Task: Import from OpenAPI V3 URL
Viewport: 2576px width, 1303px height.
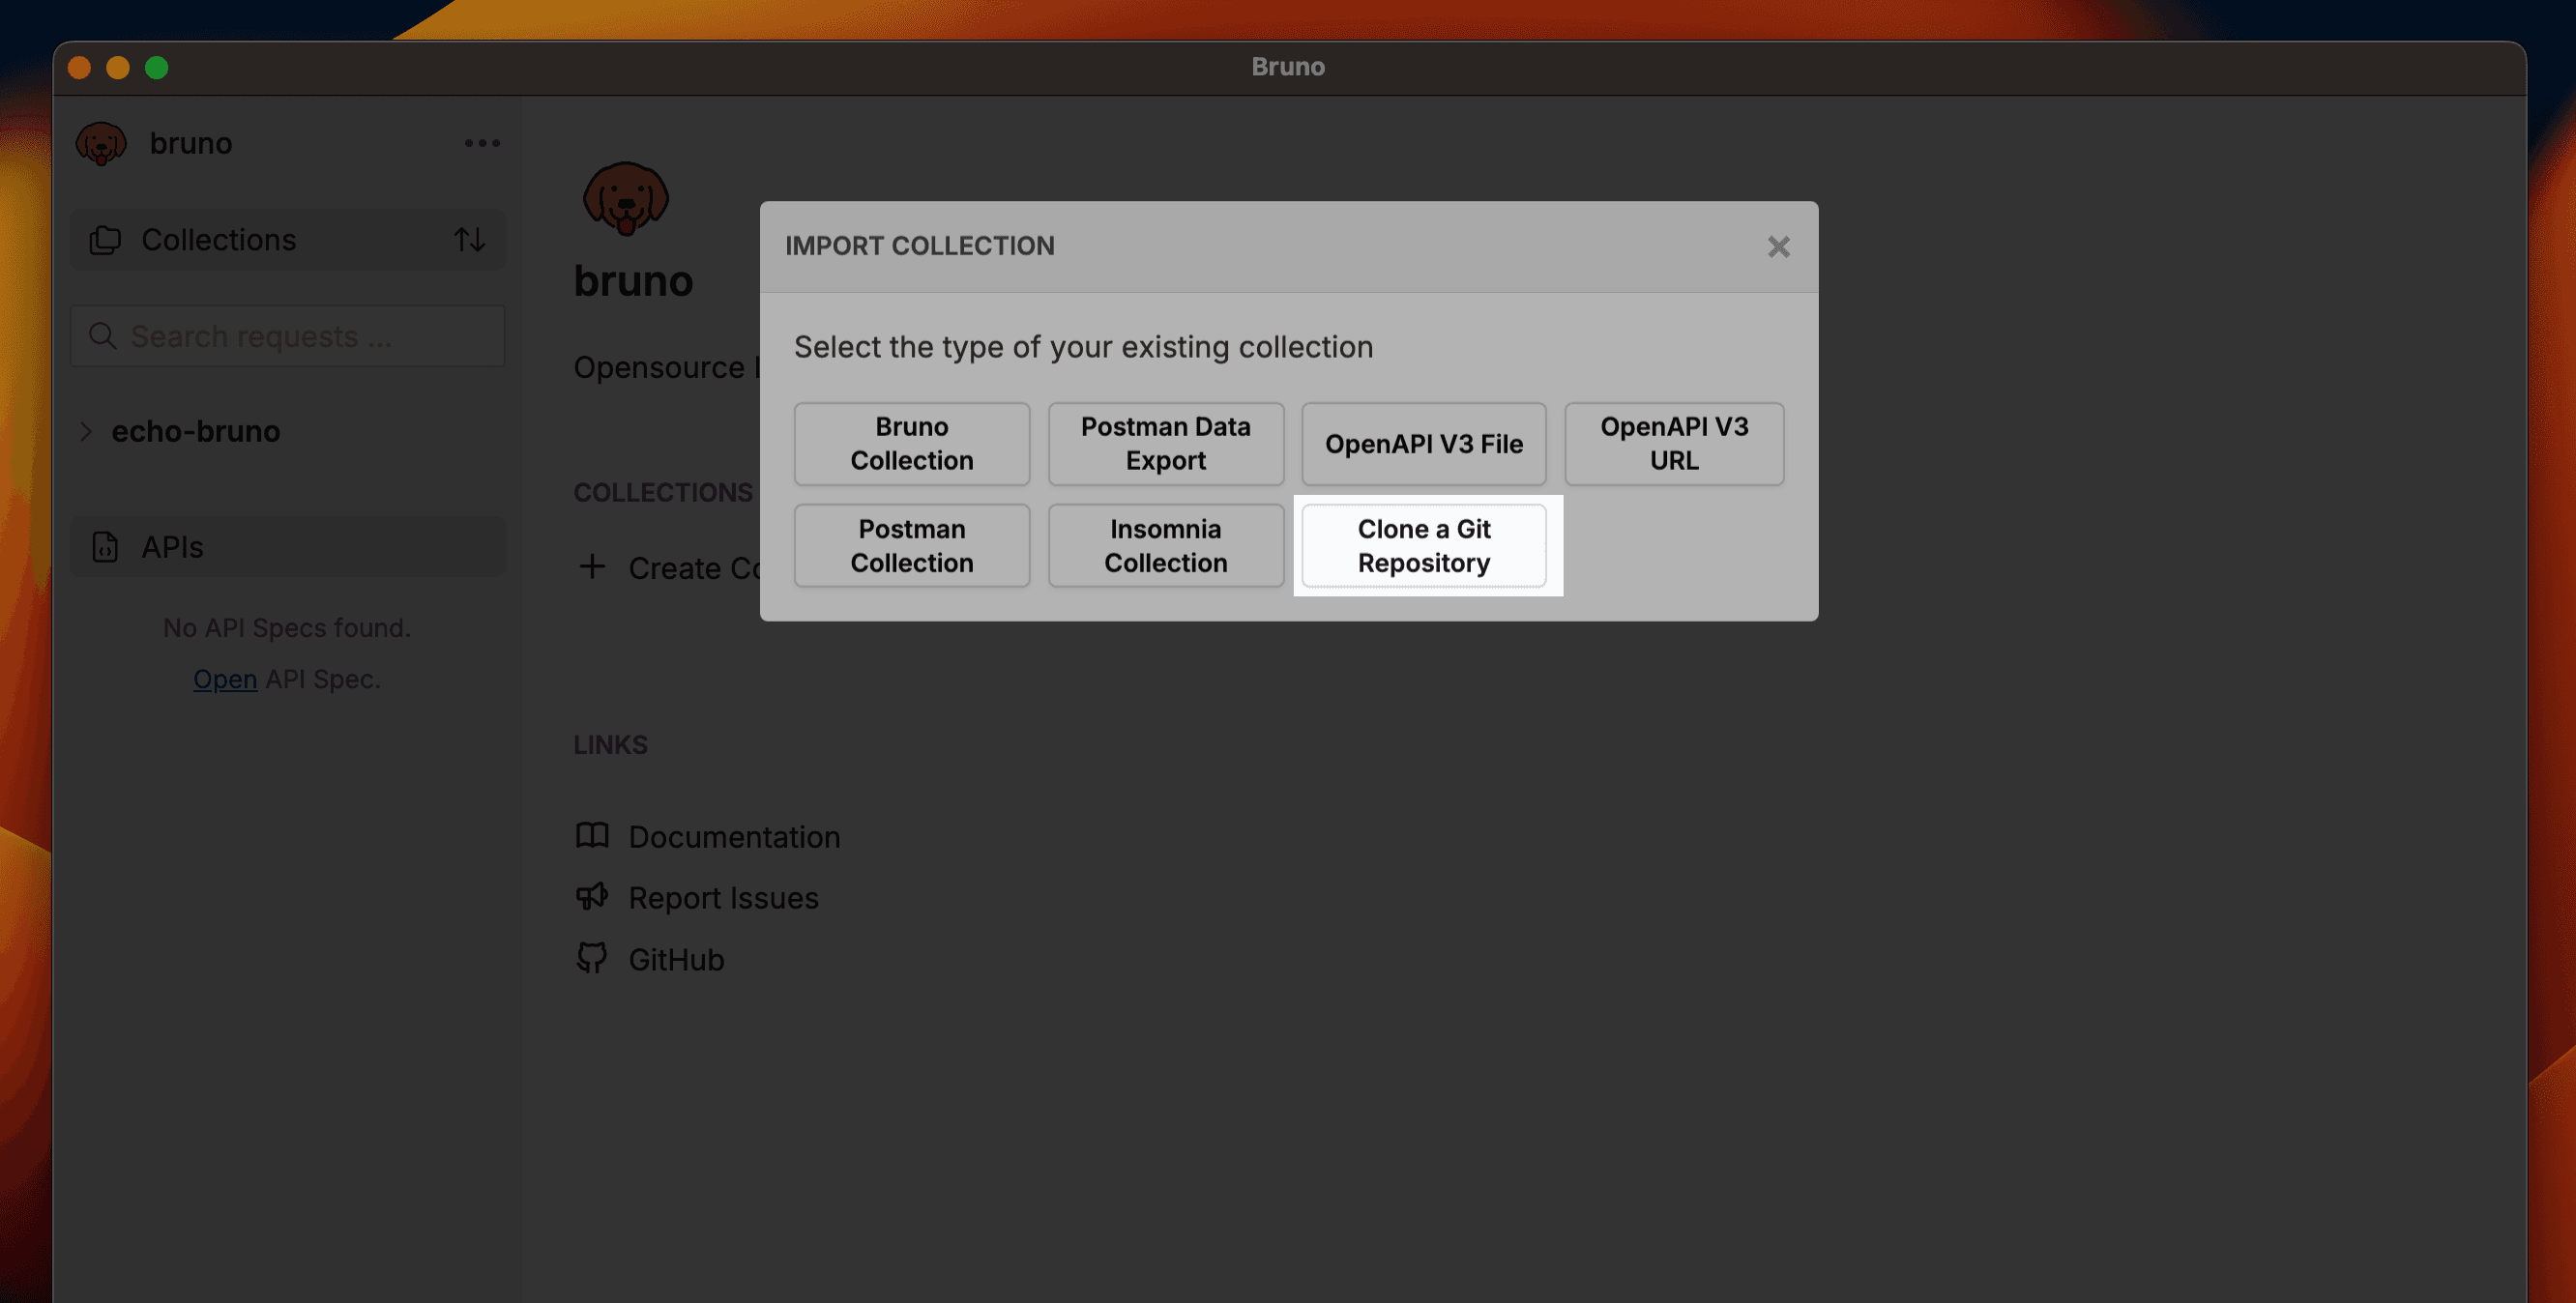Action: click(x=1674, y=443)
